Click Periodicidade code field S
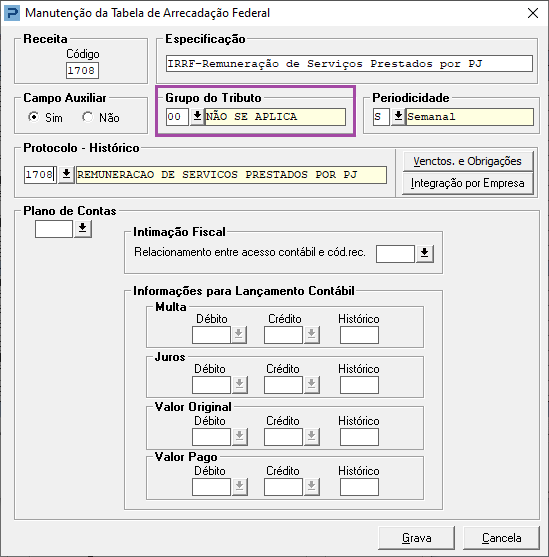Viewport: 549px width, 557px height. (x=381, y=117)
